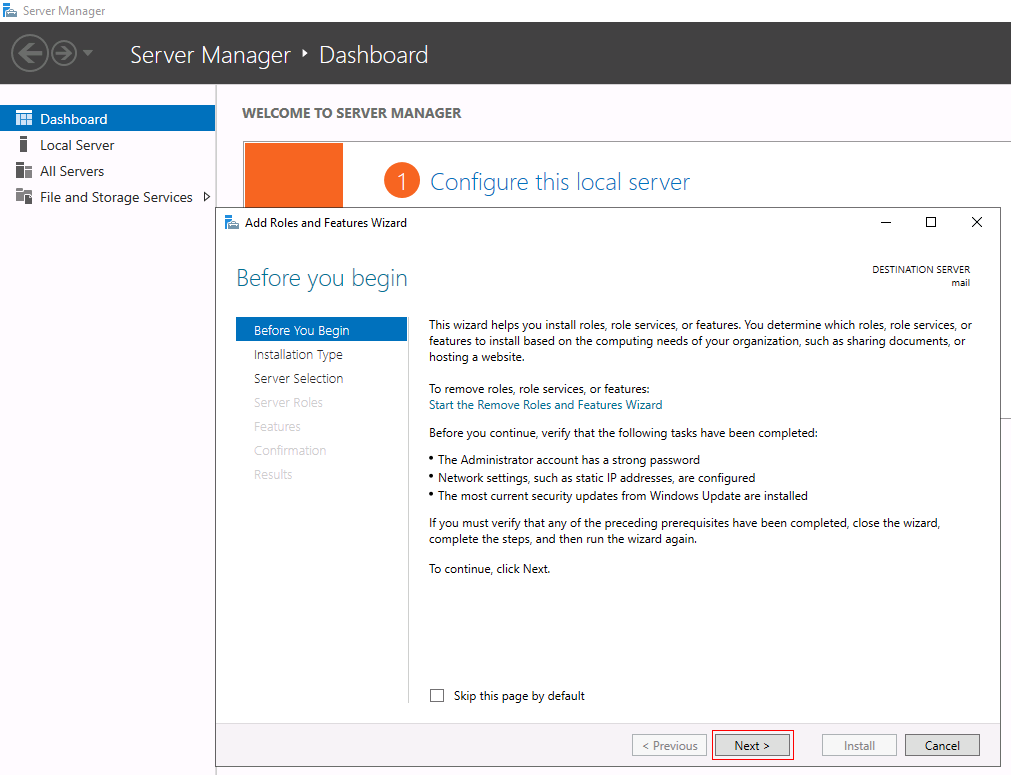The height and width of the screenshot is (775, 1011).
Task: Click the File and Storage Services icon
Action: 24,196
